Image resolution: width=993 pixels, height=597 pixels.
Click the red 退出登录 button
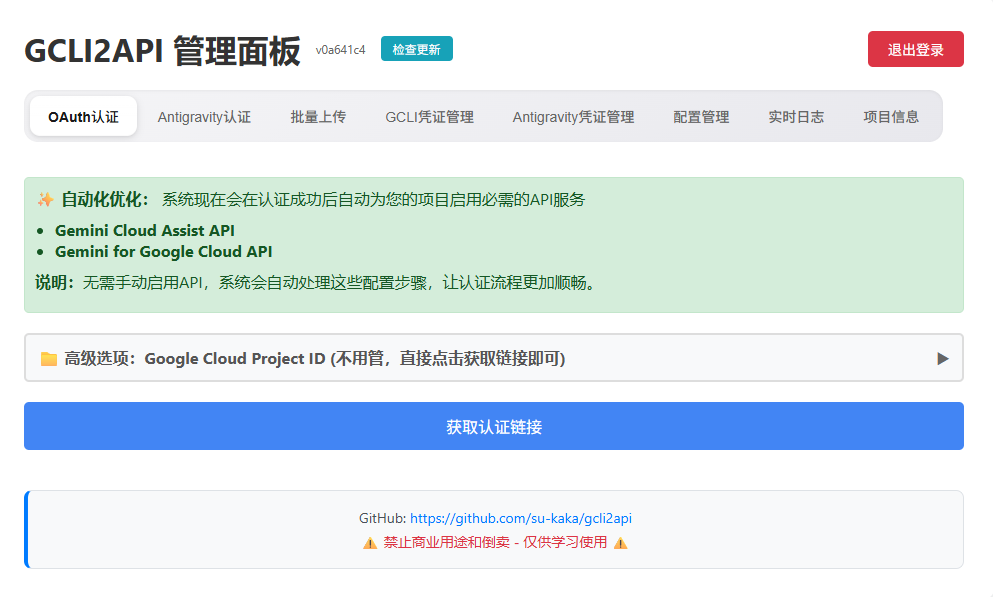coord(915,49)
